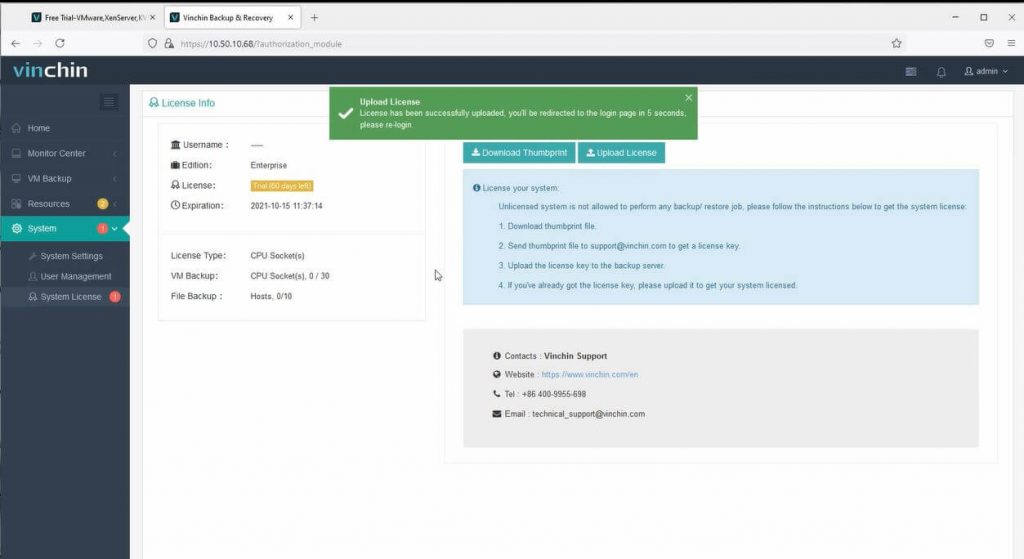The width and height of the screenshot is (1024, 559).
Task: Click the System Settings wrench icon
Action: [33, 256]
